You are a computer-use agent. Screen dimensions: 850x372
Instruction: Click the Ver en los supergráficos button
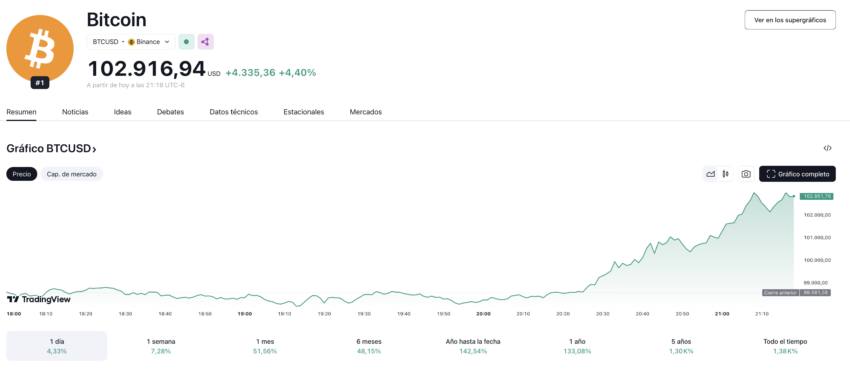[x=790, y=20]
